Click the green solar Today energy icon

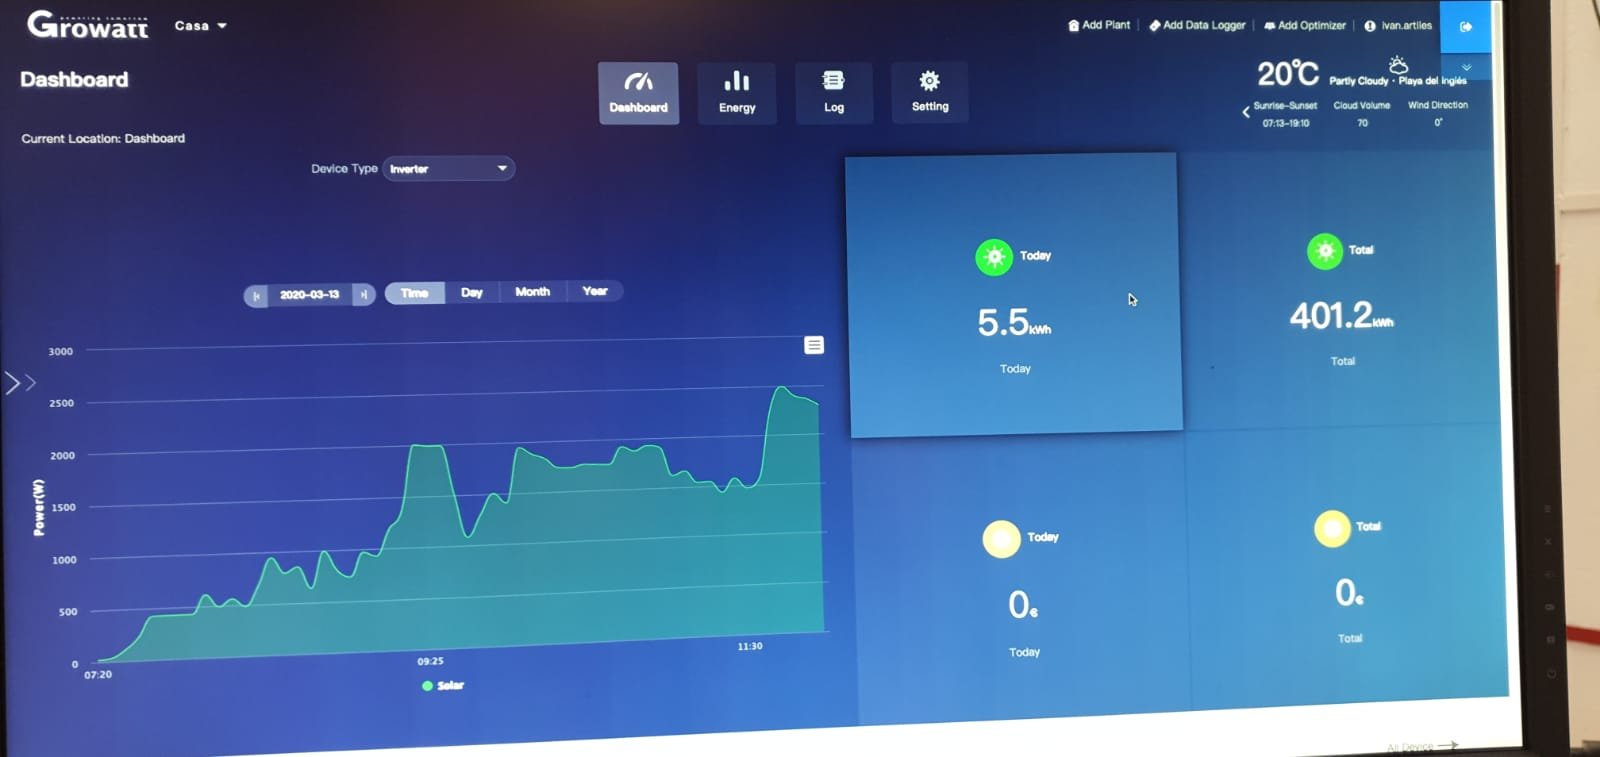point(993,257)
